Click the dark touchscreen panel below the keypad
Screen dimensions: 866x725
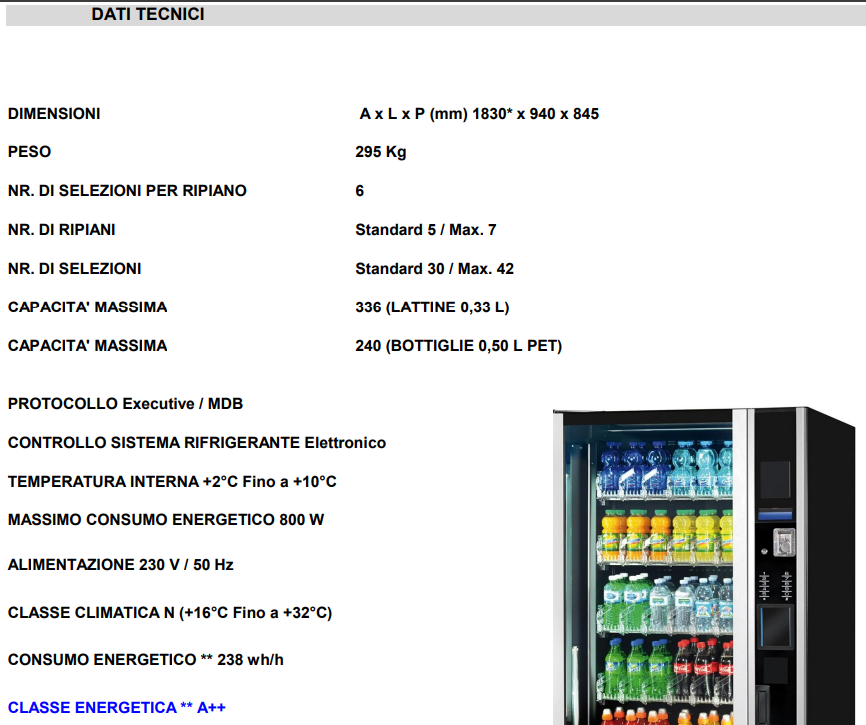tap(775, 626)
